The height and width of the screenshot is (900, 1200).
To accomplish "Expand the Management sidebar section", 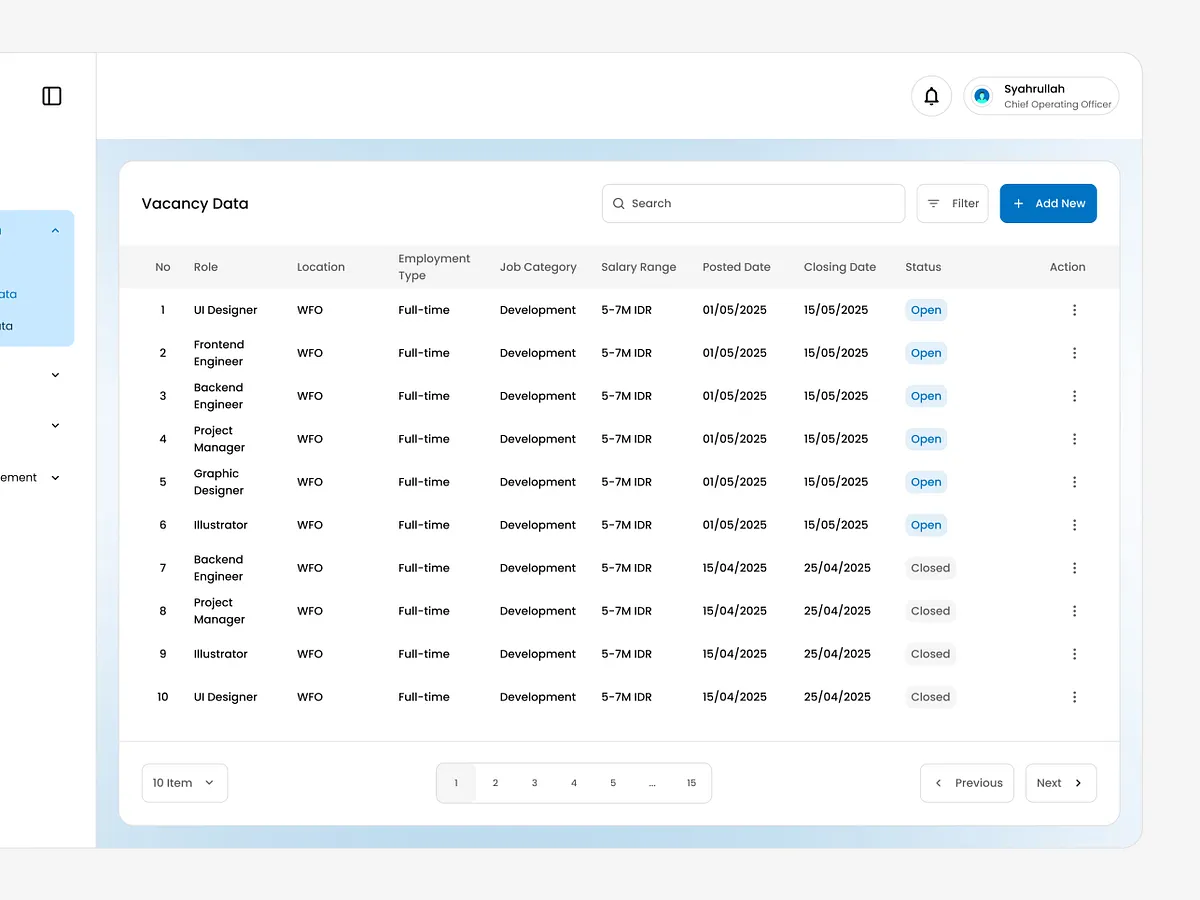I will [55, 477].
